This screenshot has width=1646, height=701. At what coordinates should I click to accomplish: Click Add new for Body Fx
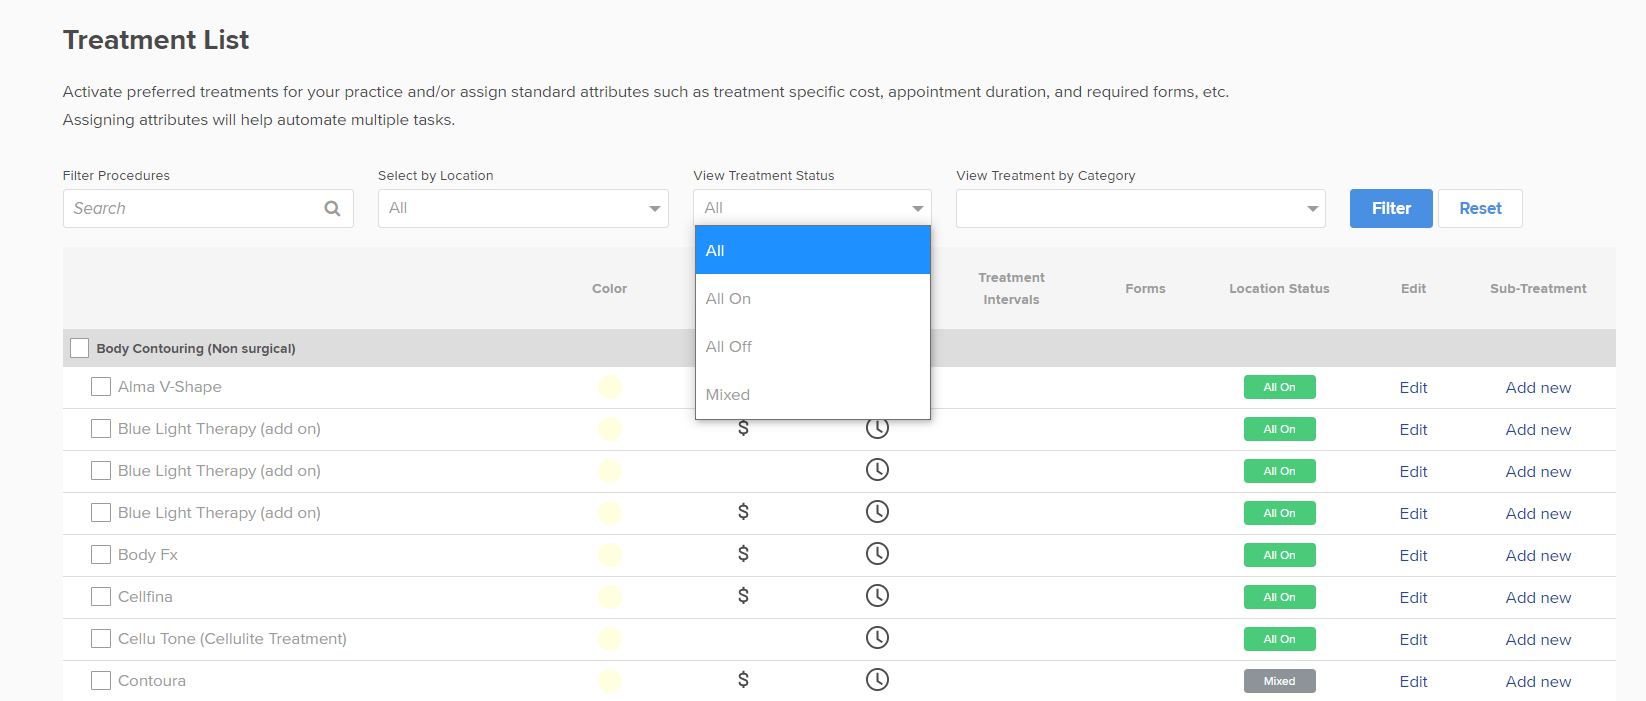[x=1538, y=556]
